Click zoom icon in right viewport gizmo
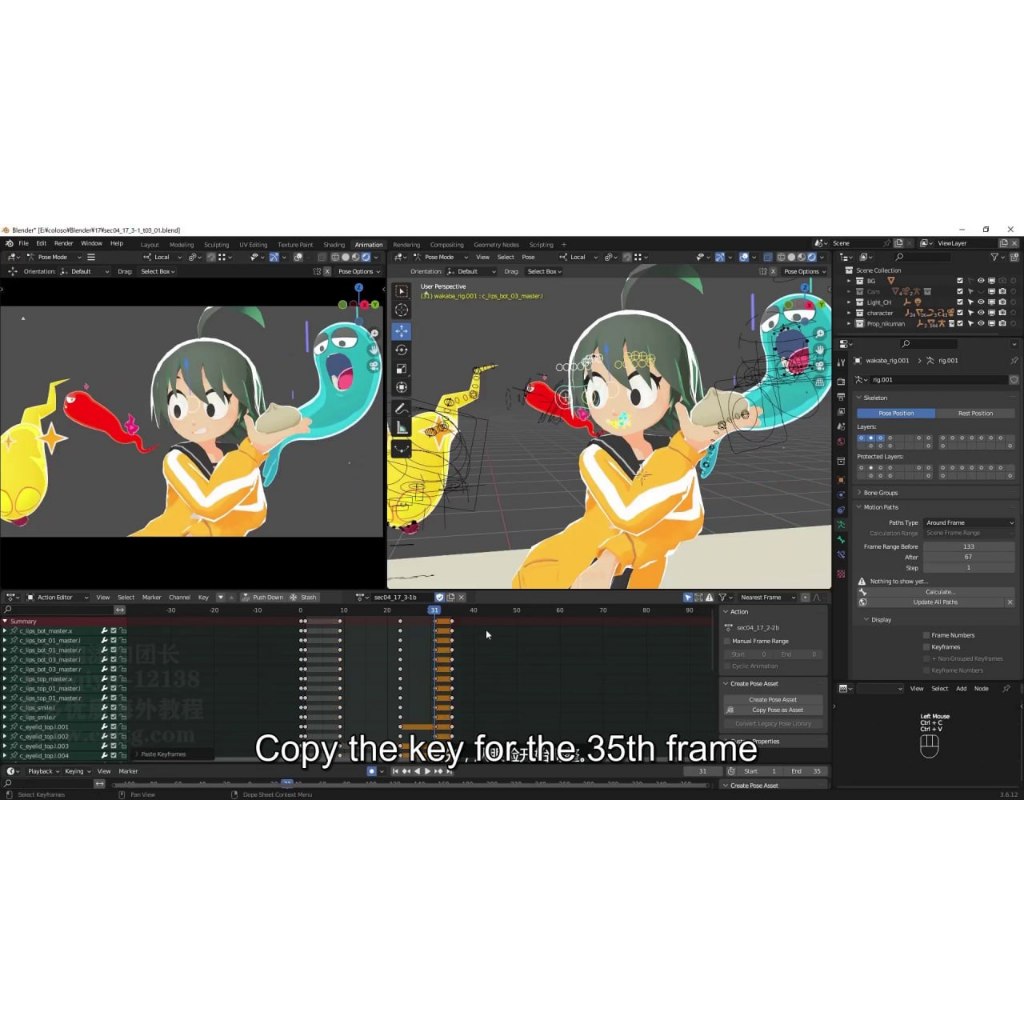 820,333
